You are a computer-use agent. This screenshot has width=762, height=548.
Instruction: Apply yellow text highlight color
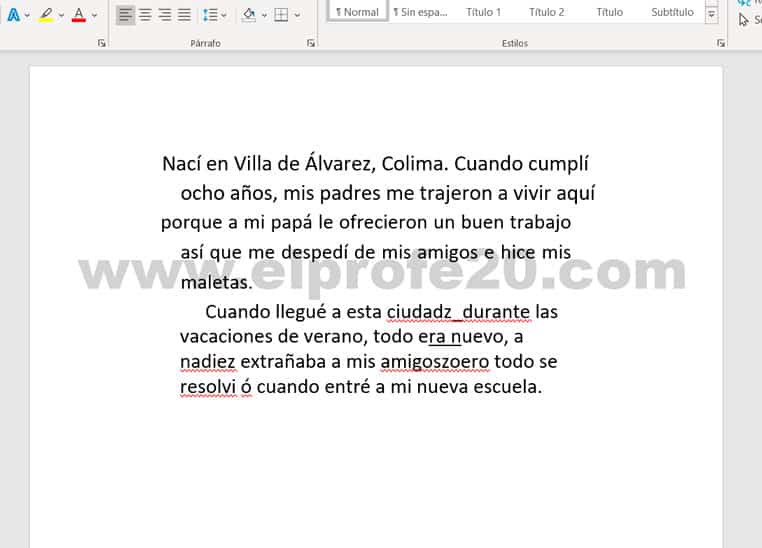point(46,15)
